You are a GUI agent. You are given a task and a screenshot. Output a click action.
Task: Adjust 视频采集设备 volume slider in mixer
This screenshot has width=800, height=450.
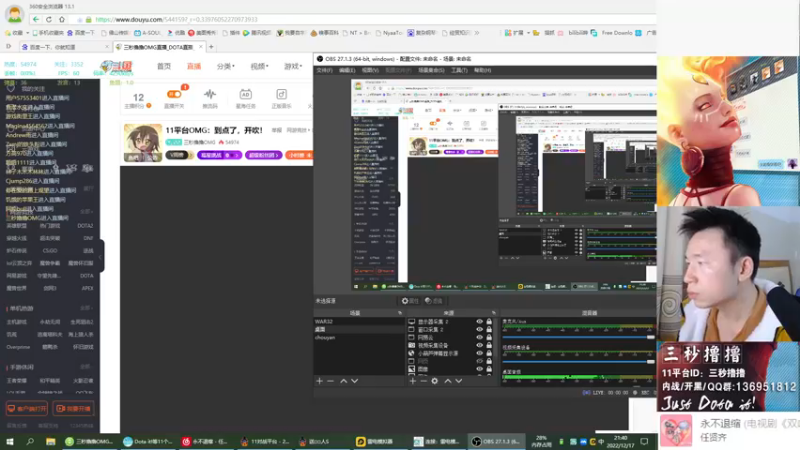point(579,362)
